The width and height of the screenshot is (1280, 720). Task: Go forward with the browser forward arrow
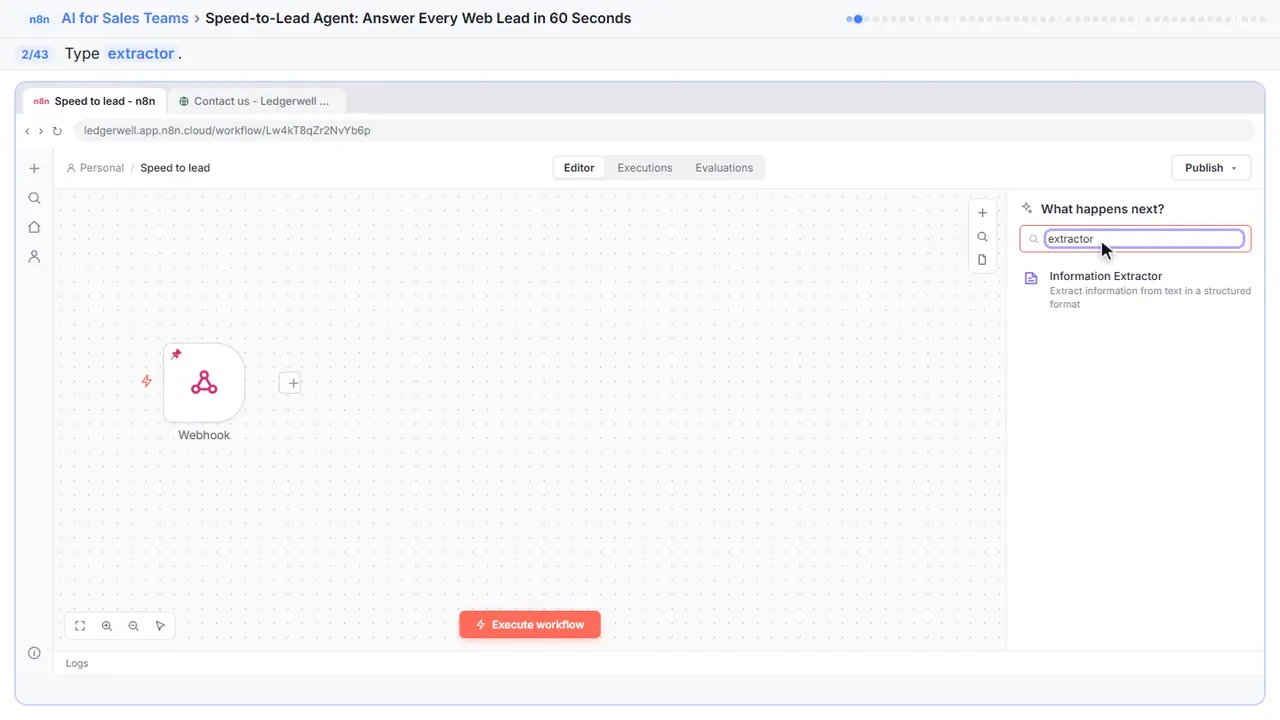point(41,131)
